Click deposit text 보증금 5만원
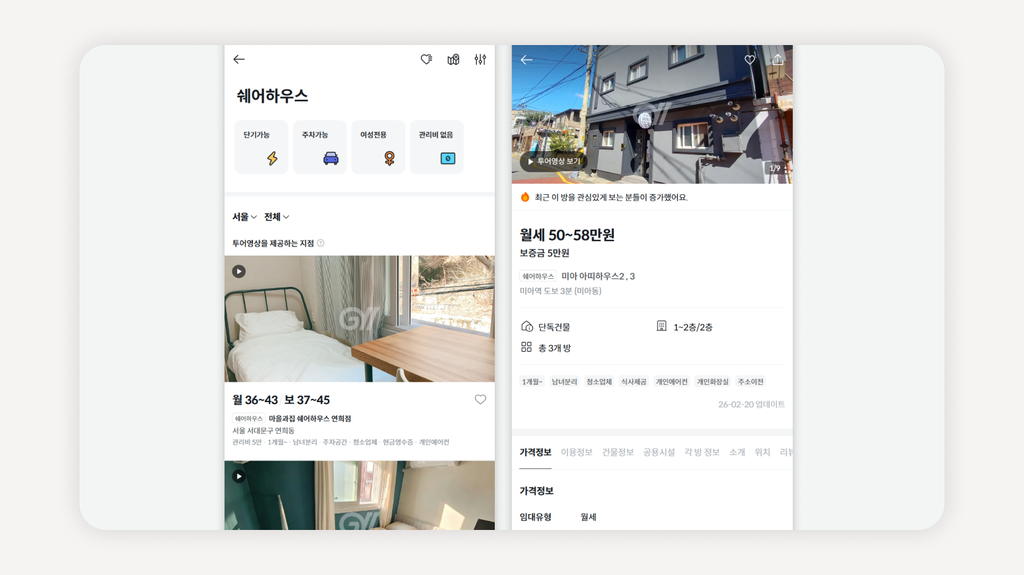The width and height of the screenshot is (1024, 575). [545, 253]
